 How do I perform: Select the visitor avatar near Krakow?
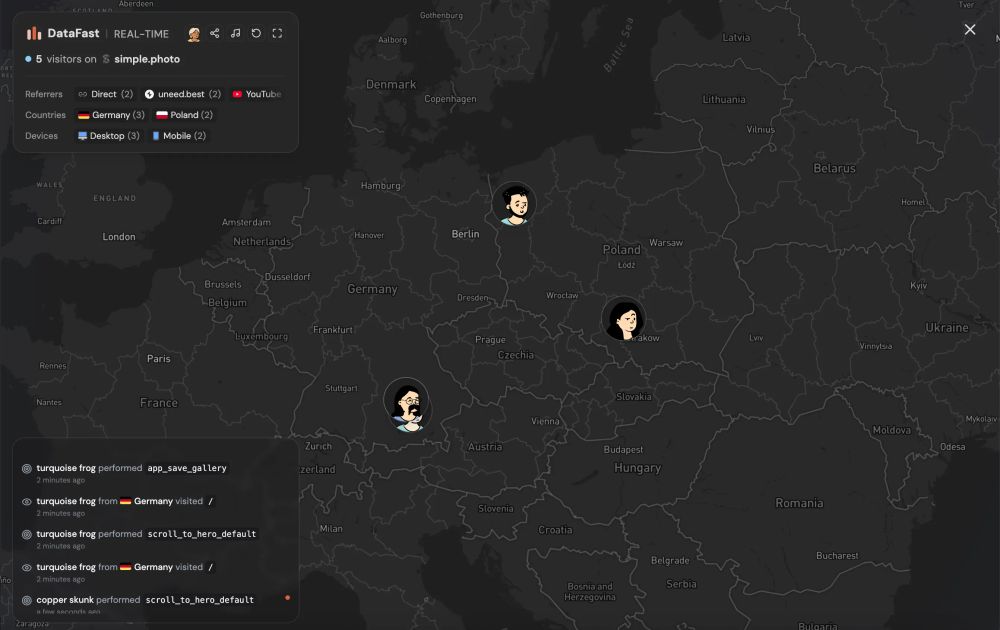[624, 319]
